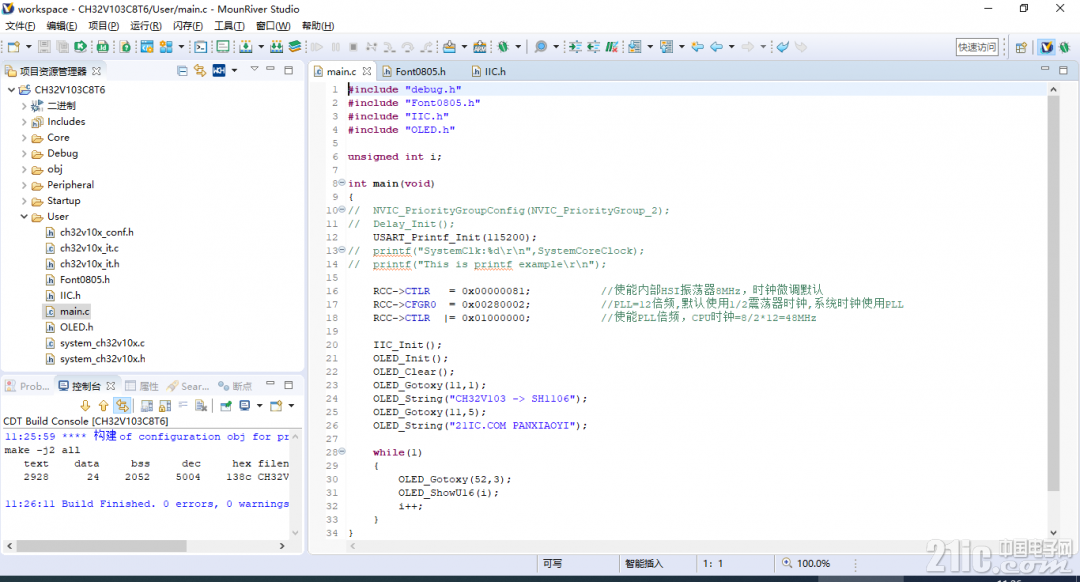Click the Search toolbar icon
Screen dimensions: 1080x582
tap(541, 47)
